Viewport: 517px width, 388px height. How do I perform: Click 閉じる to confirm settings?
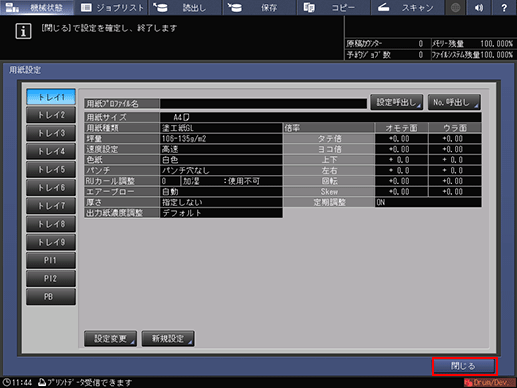pos(465,366)
